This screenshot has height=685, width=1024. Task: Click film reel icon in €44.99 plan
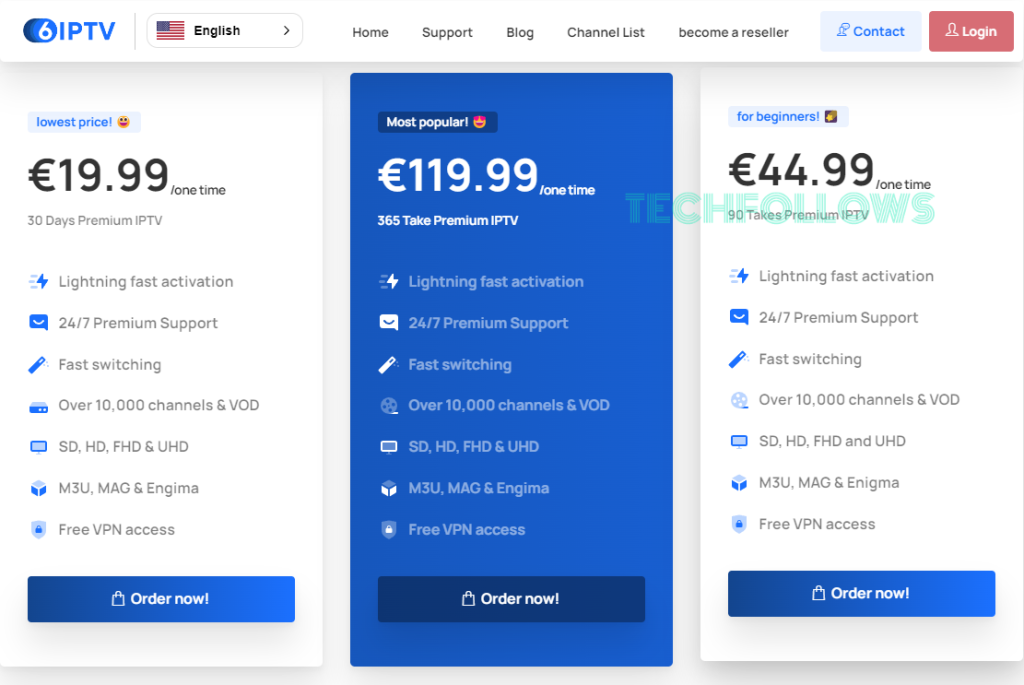click(739, 400)
